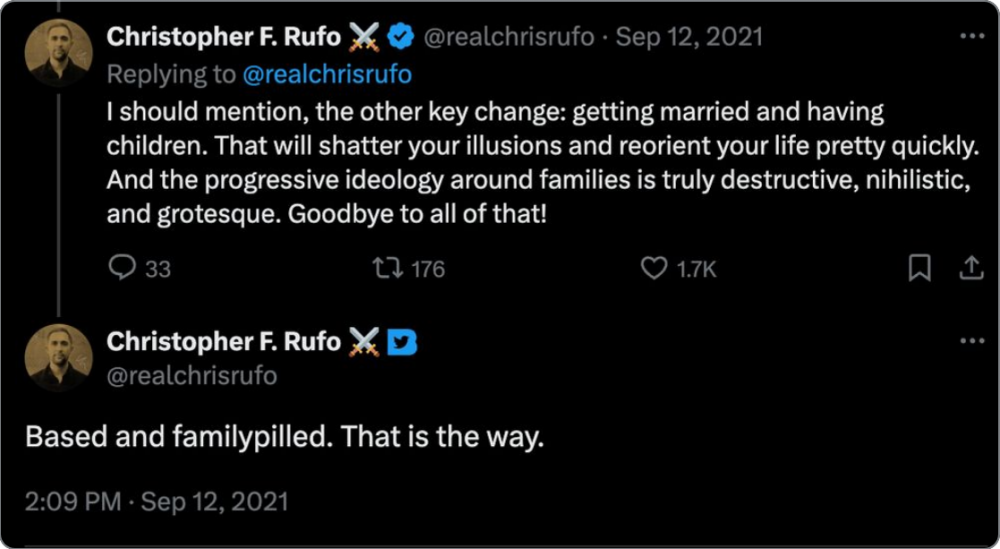Click the Twitter bird badge beside the lower name
Image resolution: width=1000 pixels, height=549 pixels.
[x=402, y=342]
